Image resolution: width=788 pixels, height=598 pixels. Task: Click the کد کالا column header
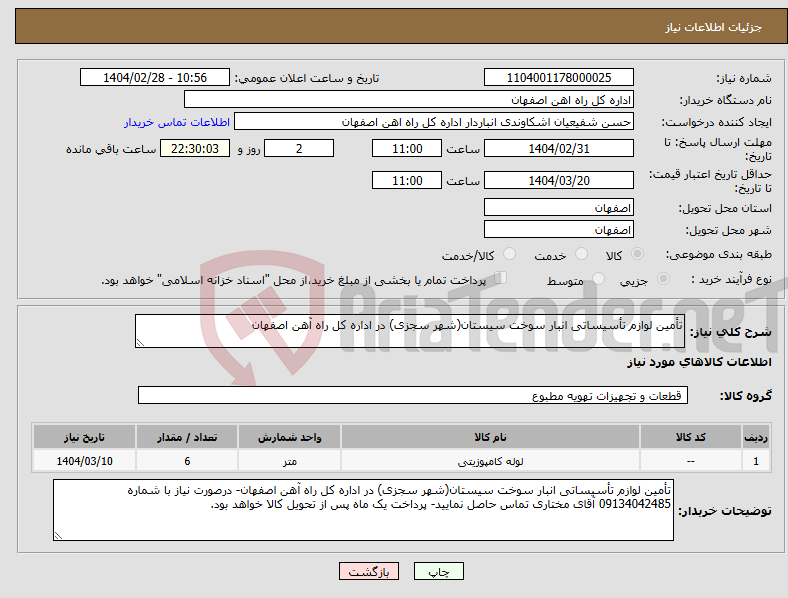tap(691, 437)
